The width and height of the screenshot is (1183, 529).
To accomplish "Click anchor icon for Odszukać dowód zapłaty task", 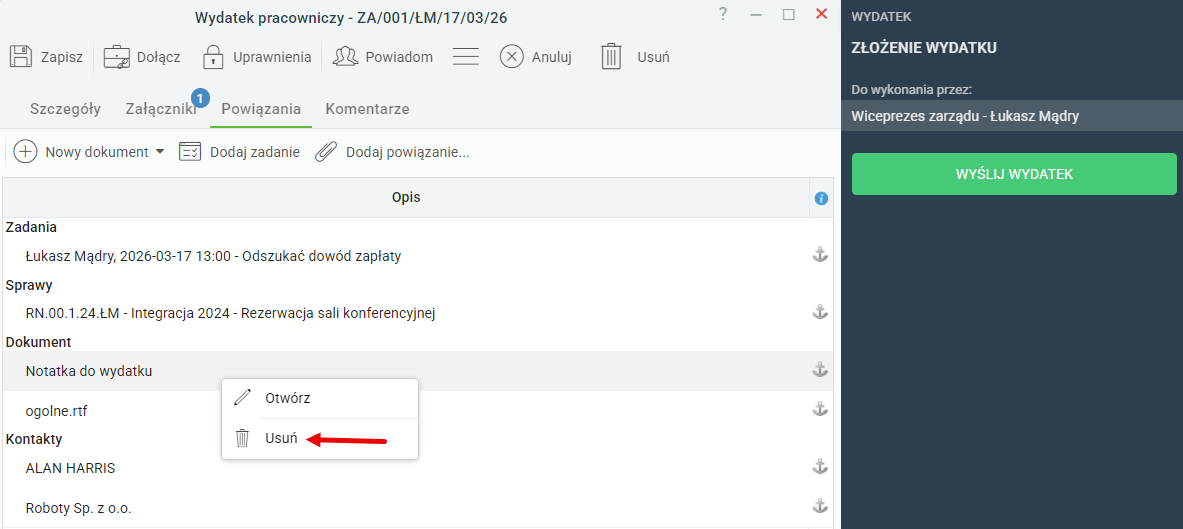I will tap(819, 256).
